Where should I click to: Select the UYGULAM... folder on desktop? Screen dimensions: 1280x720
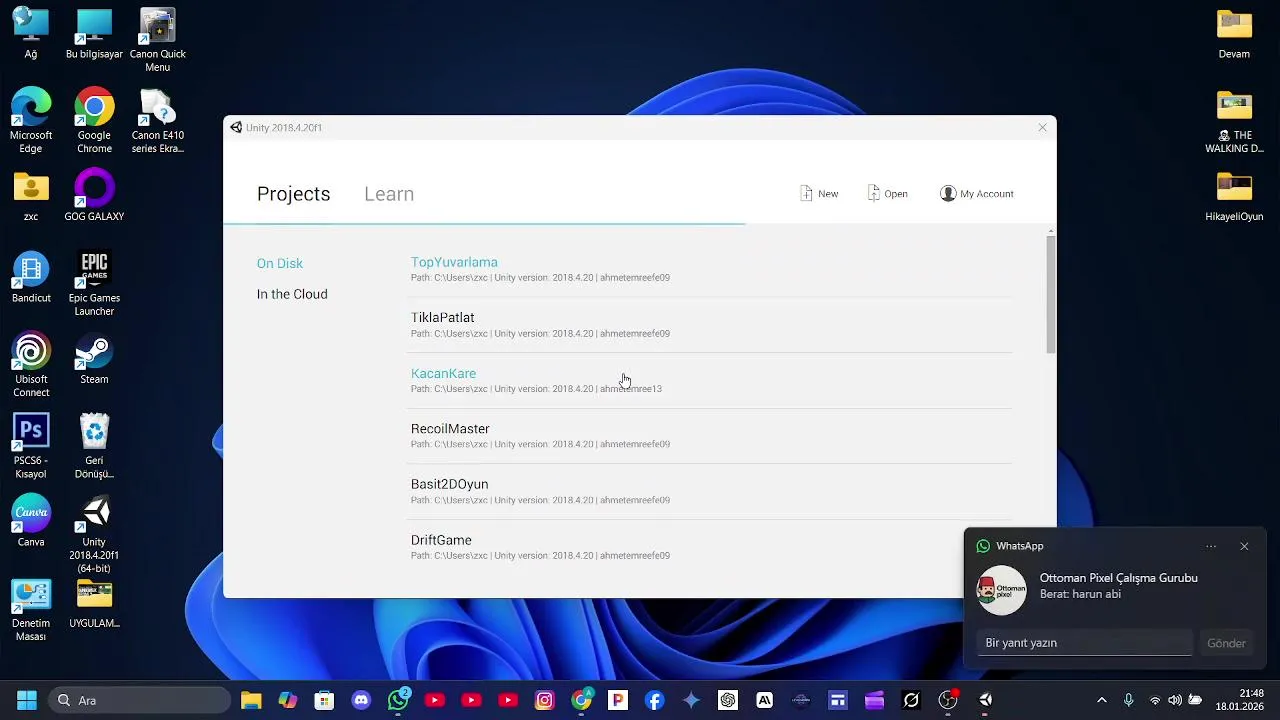(94, 604)
